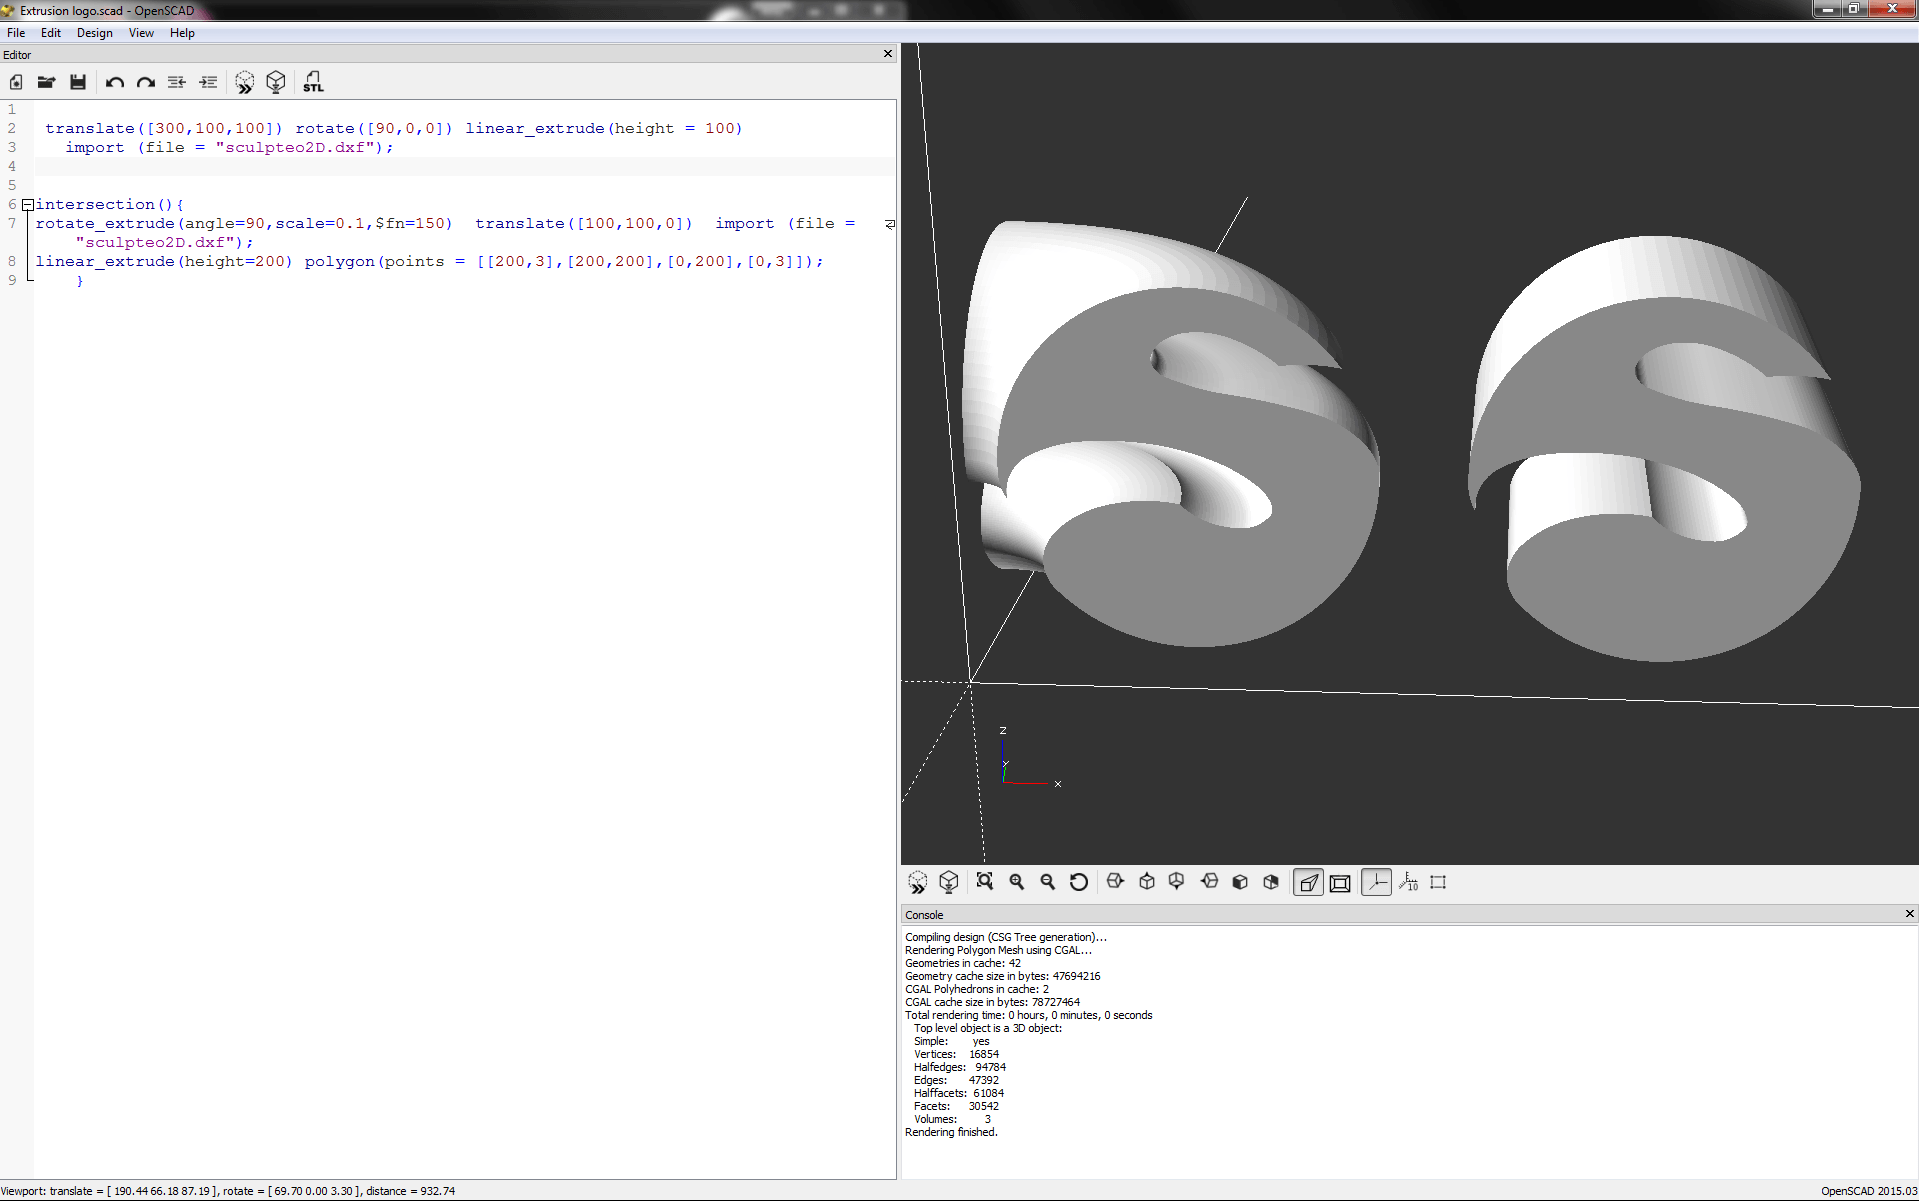Export the model as STL

pyautogui.click(x=313, y=82)
